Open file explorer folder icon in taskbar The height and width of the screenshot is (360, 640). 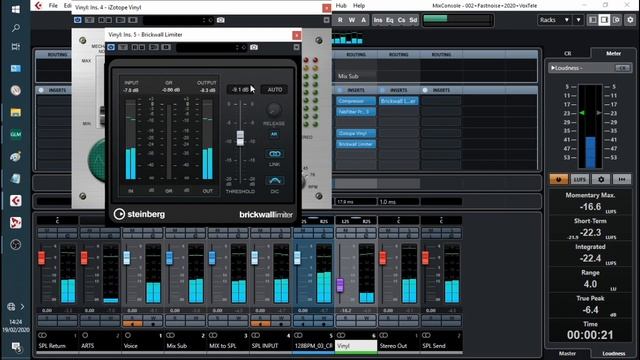coord(16,112)
